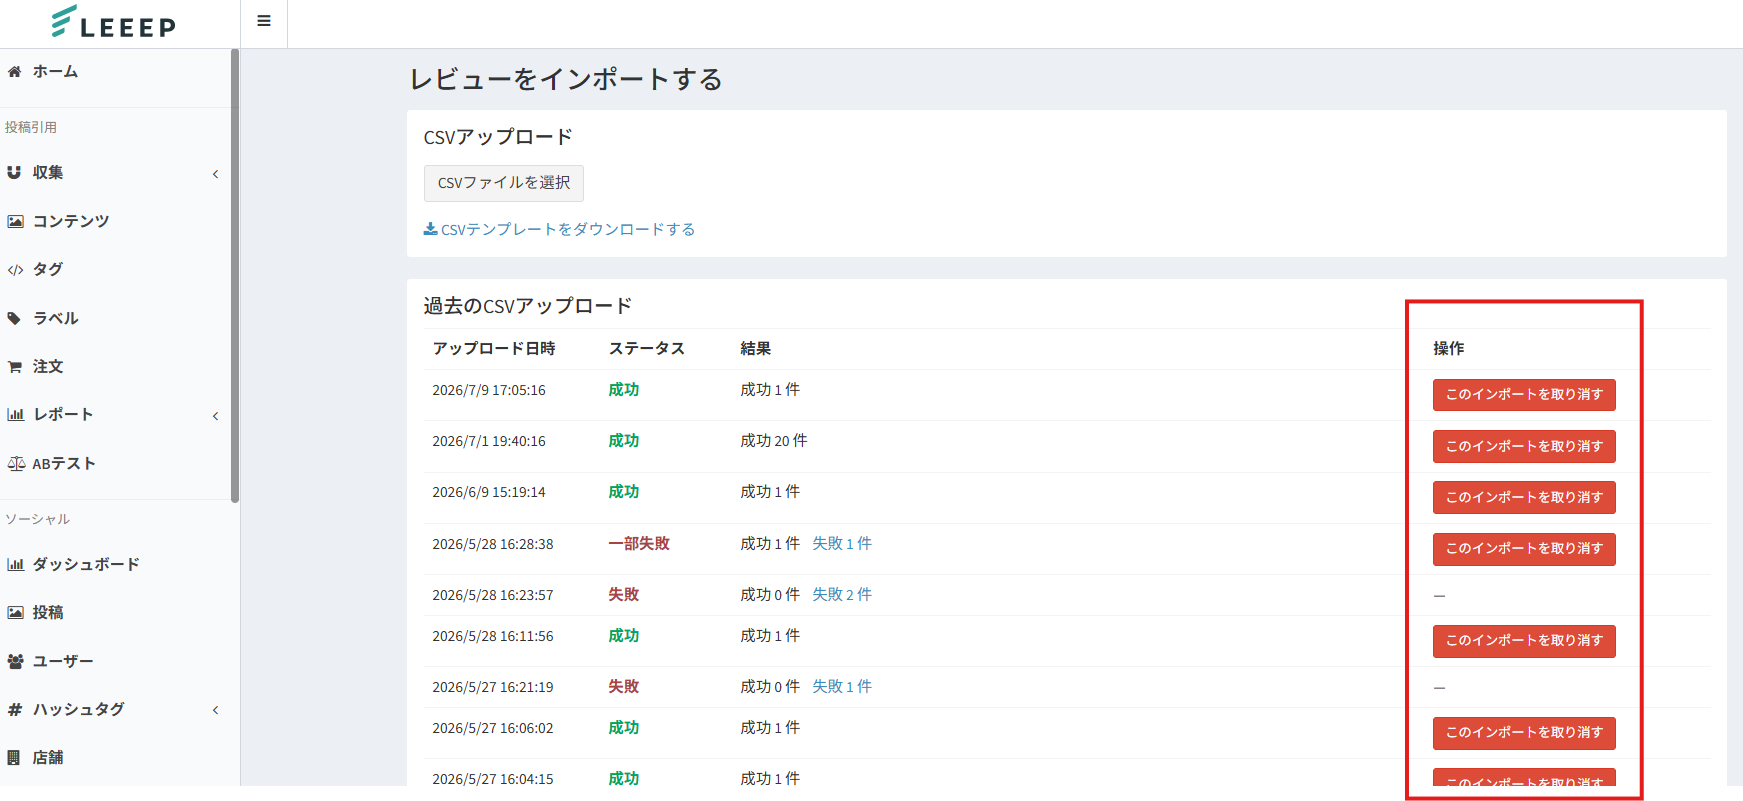Viewport: 1743px width, 801px height.
Task: Click the 過去のCSVアップロード section title
Action: pyautogui.click(x=528, y=306)
